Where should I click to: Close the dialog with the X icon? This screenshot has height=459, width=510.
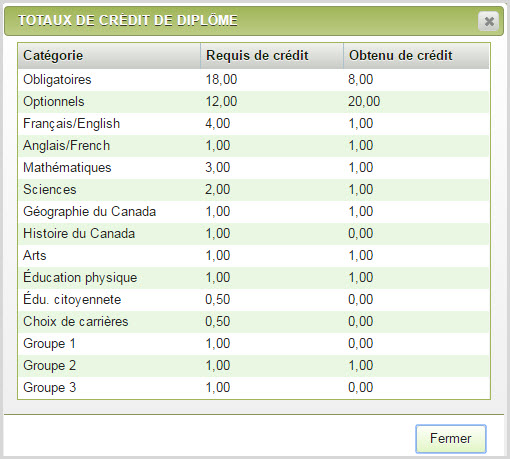(x=489, y=21)
